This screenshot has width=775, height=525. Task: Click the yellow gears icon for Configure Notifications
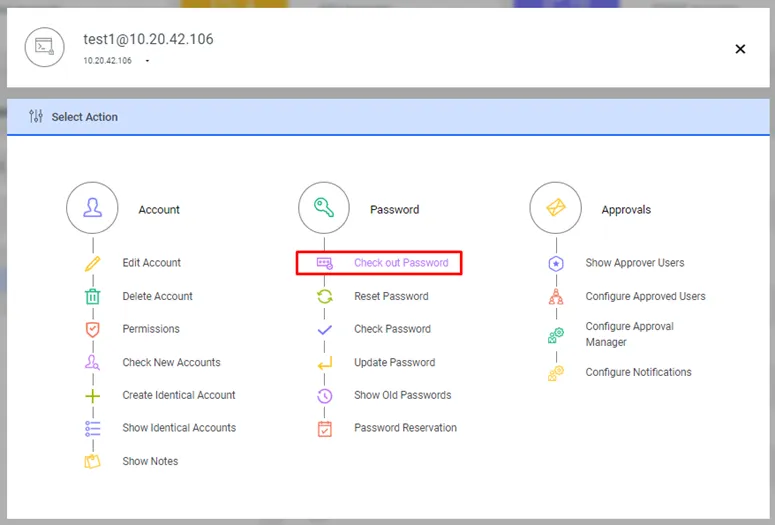[x=556, y=373]
